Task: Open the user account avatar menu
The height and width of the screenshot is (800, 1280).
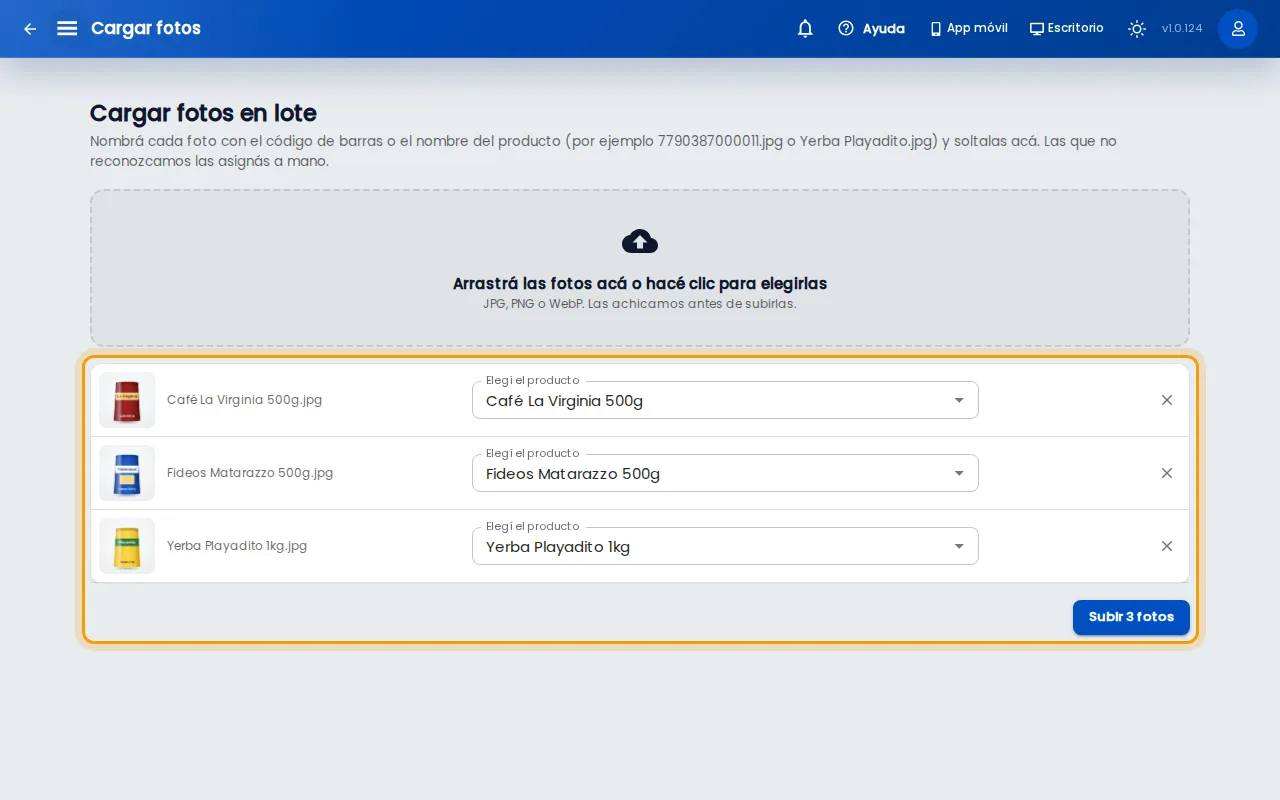Action: (1238, 29)
